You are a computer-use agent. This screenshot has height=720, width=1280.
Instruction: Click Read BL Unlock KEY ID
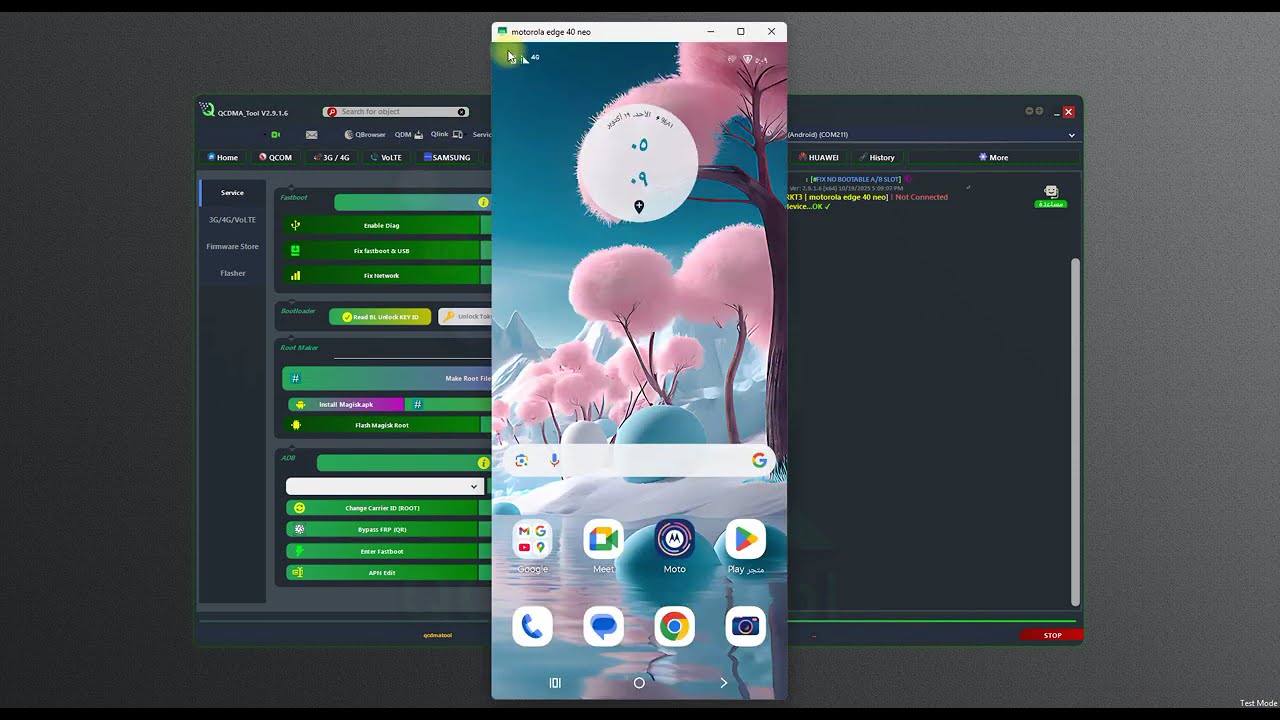tap(380, 316)
